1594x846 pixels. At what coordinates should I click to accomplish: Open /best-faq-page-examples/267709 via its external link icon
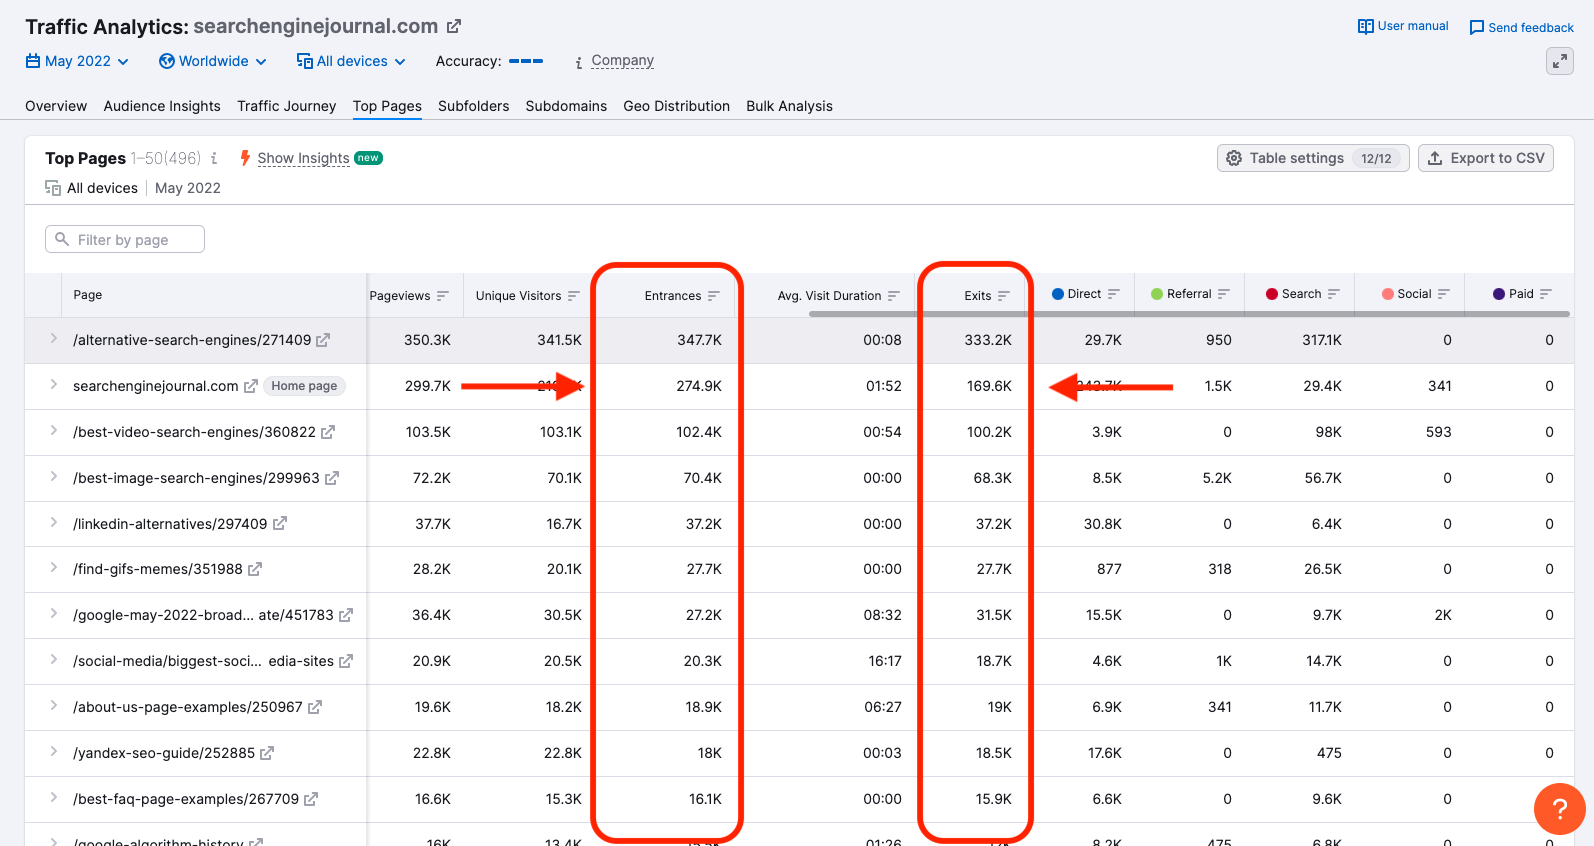click(x=311, y=799)
